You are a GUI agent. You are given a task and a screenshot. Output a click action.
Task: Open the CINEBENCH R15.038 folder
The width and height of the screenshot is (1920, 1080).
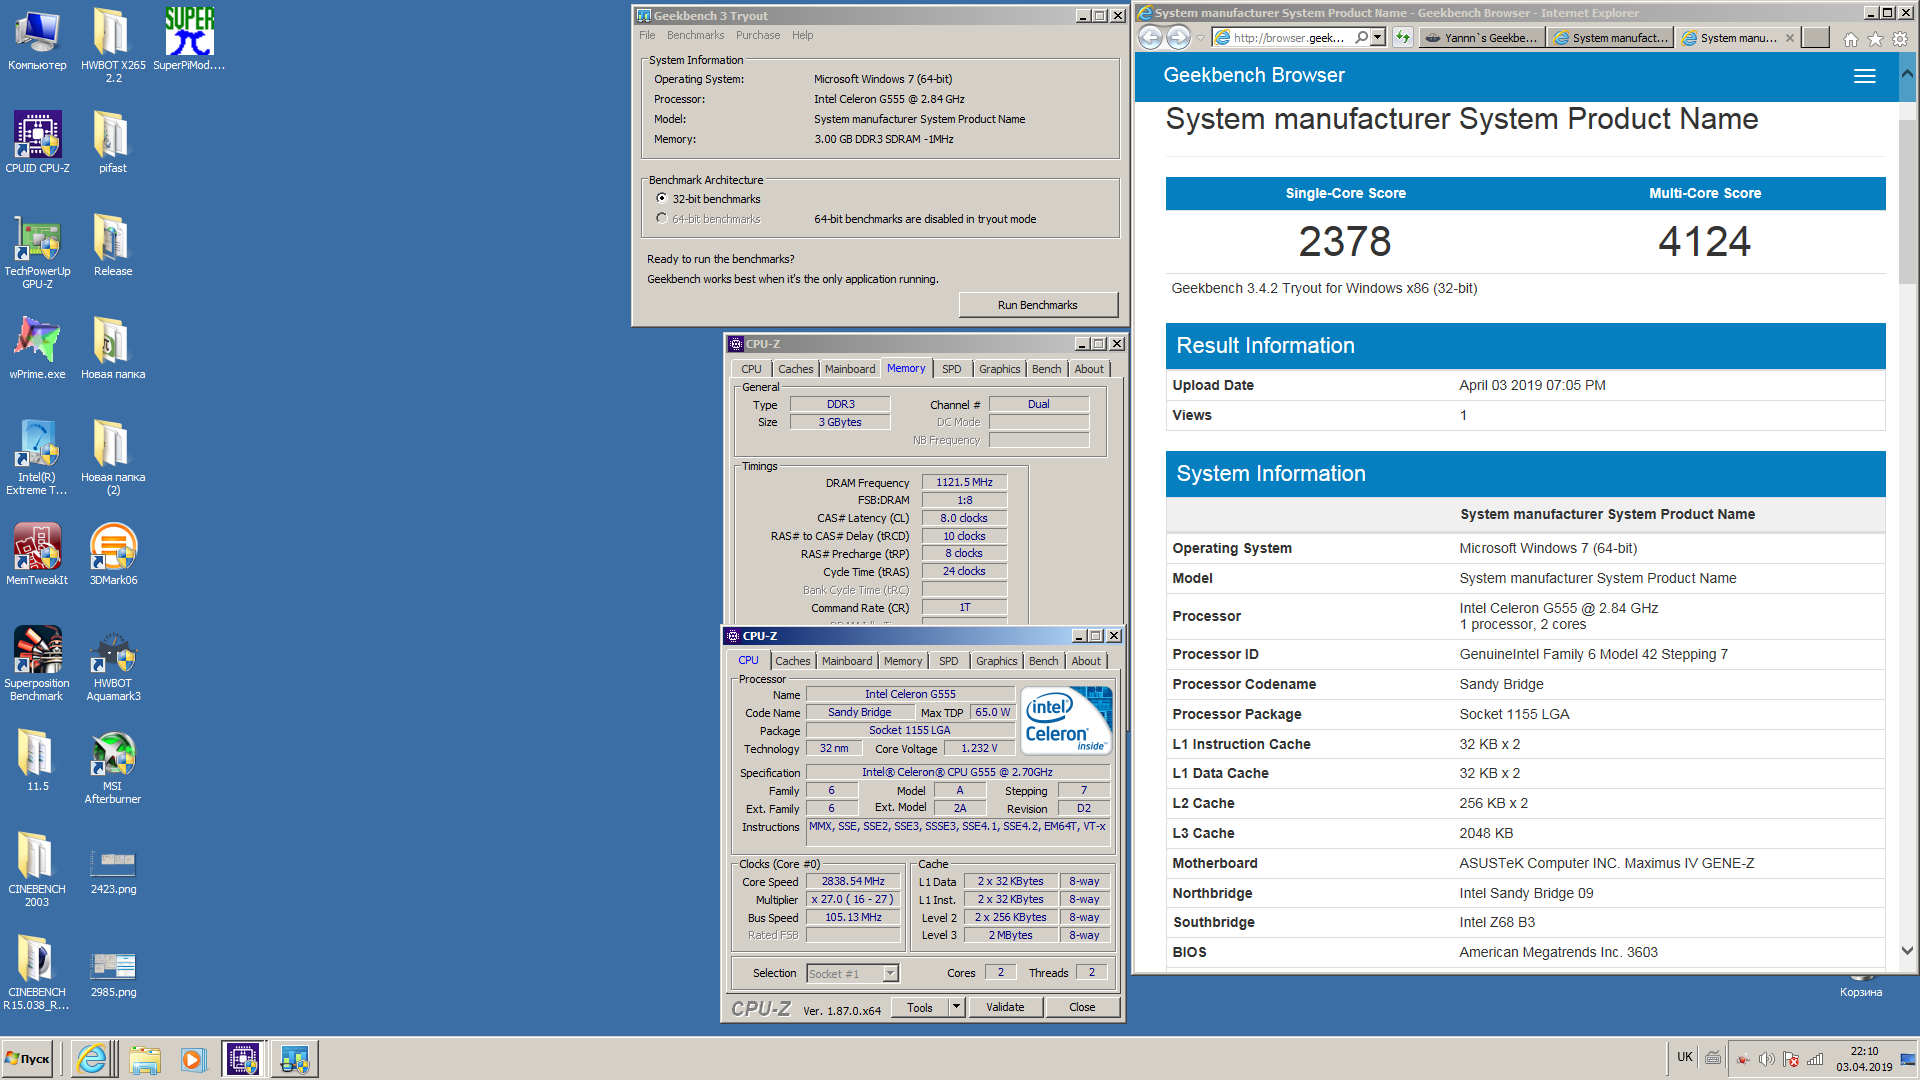click(x=37, y=973)
